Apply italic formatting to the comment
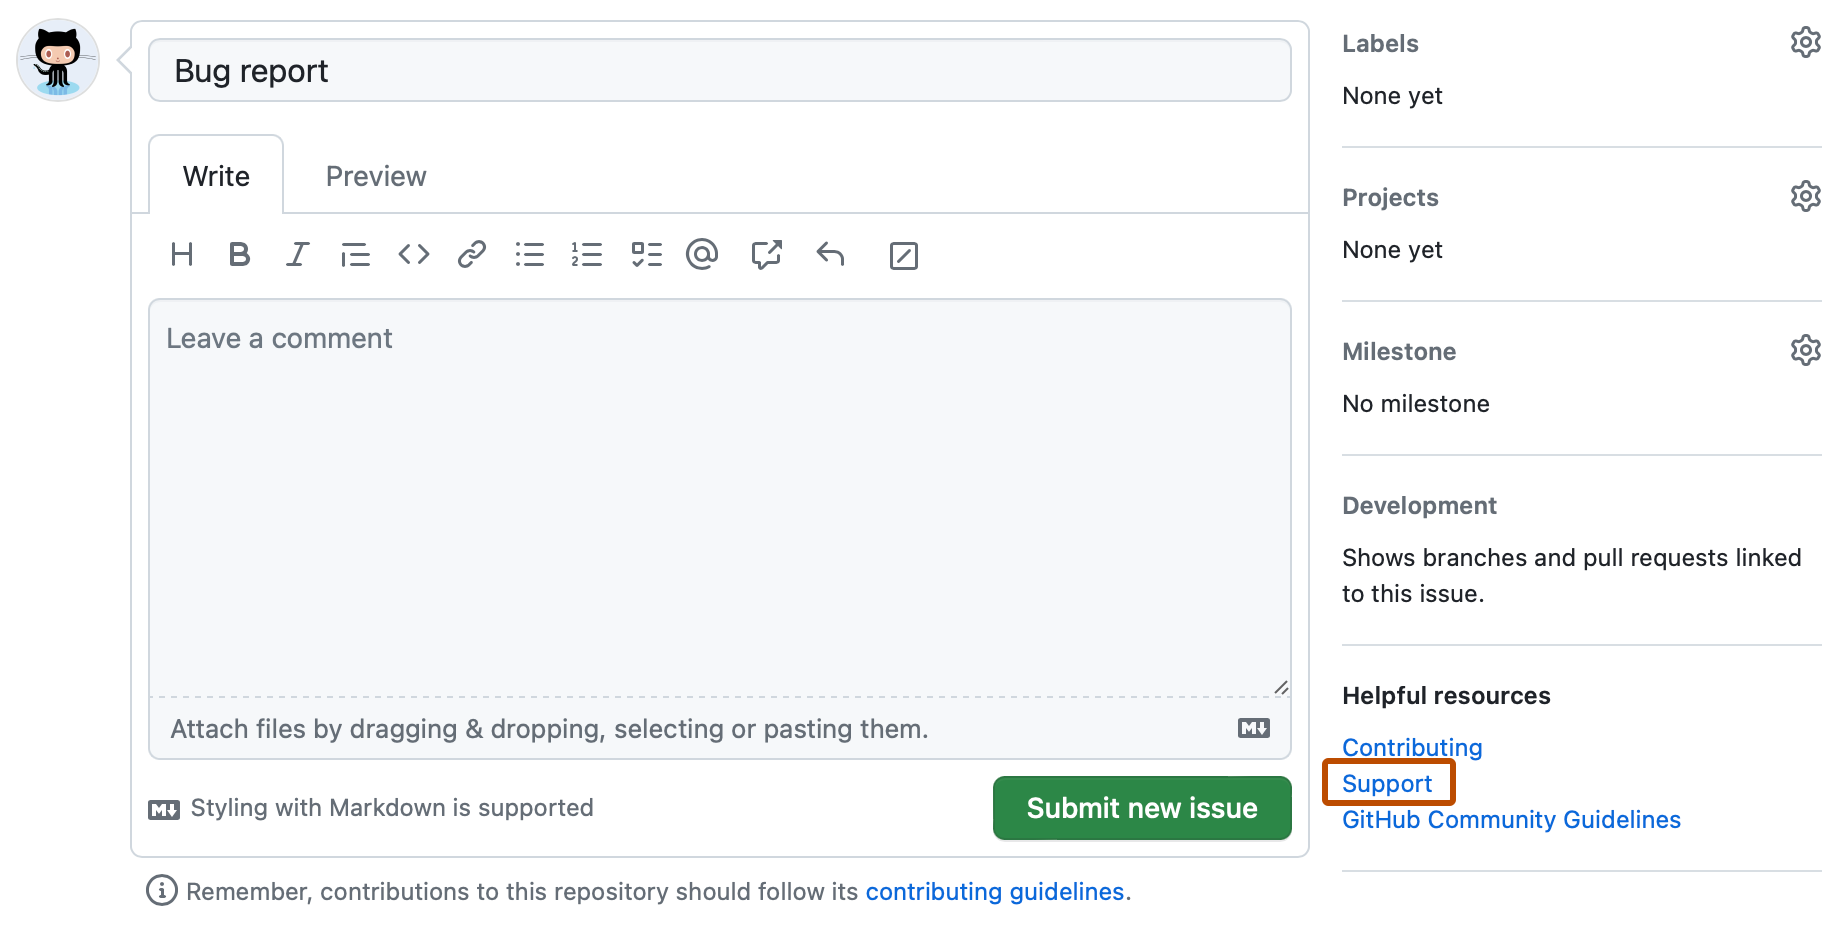The height and width of the screenshot is (928, 1844). [x=297, y=255]
